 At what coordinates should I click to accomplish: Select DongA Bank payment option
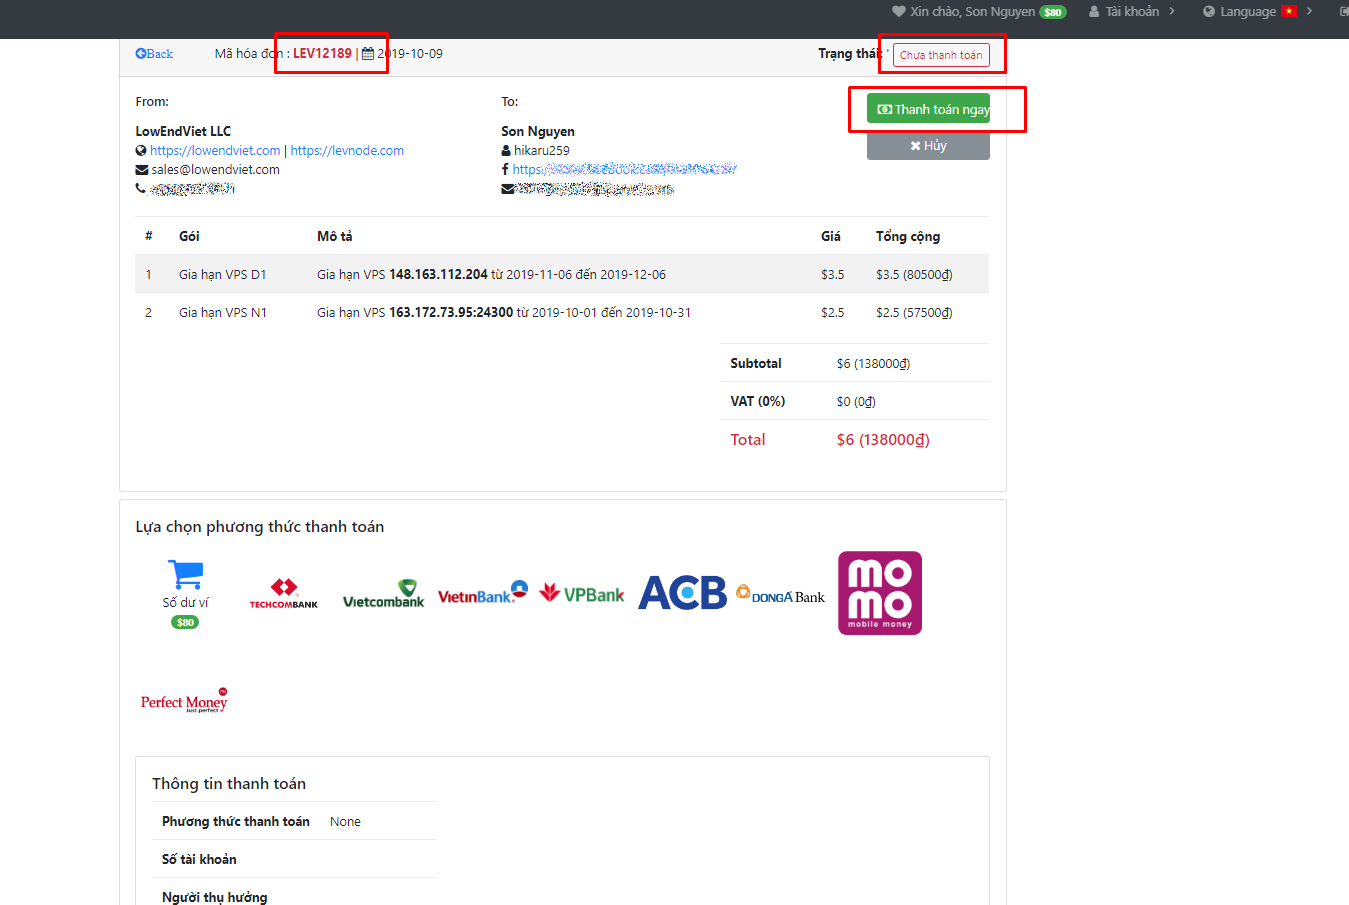[x=780, y=594]
